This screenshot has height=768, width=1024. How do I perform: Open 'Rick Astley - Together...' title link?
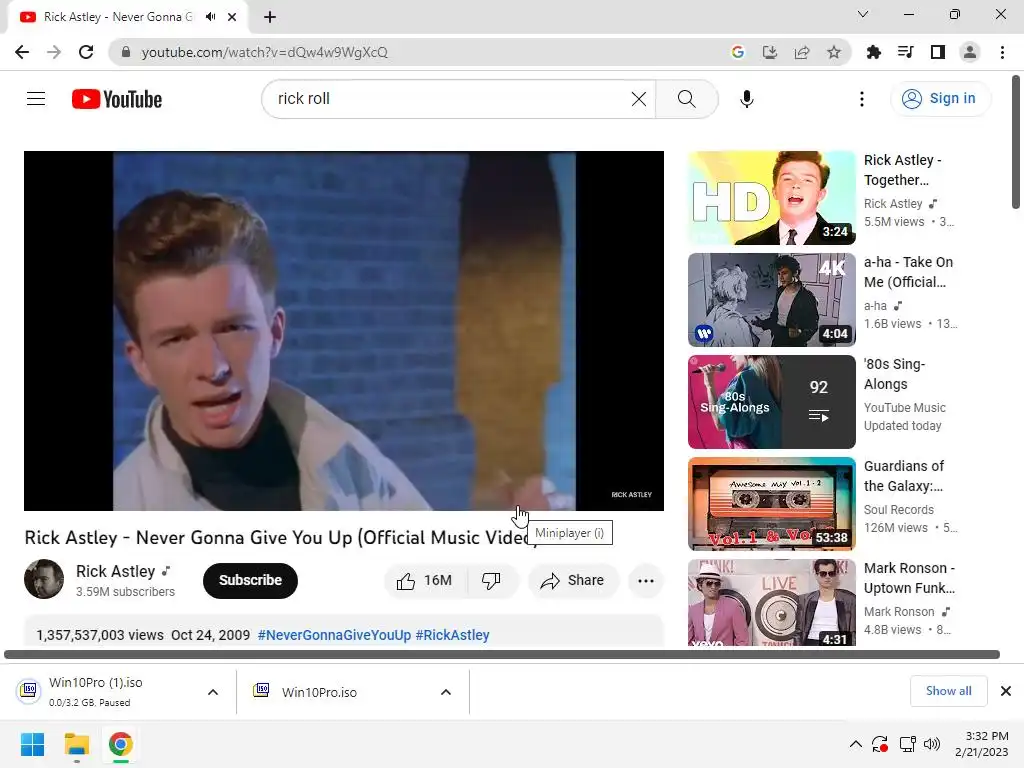click(903, 170)
